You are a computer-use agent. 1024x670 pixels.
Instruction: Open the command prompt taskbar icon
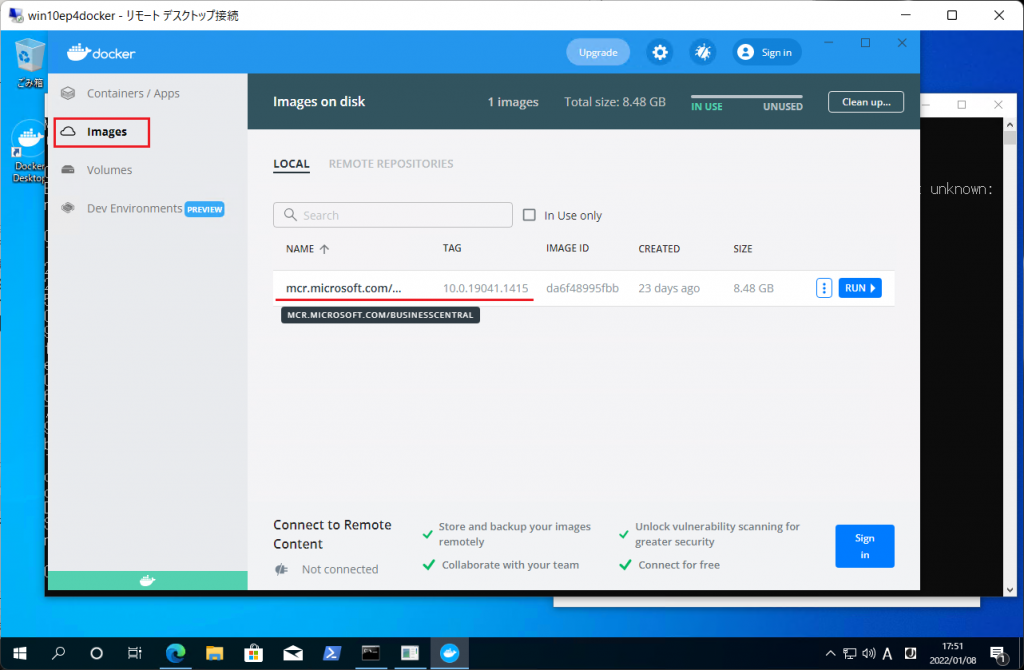tap(371, 653)
